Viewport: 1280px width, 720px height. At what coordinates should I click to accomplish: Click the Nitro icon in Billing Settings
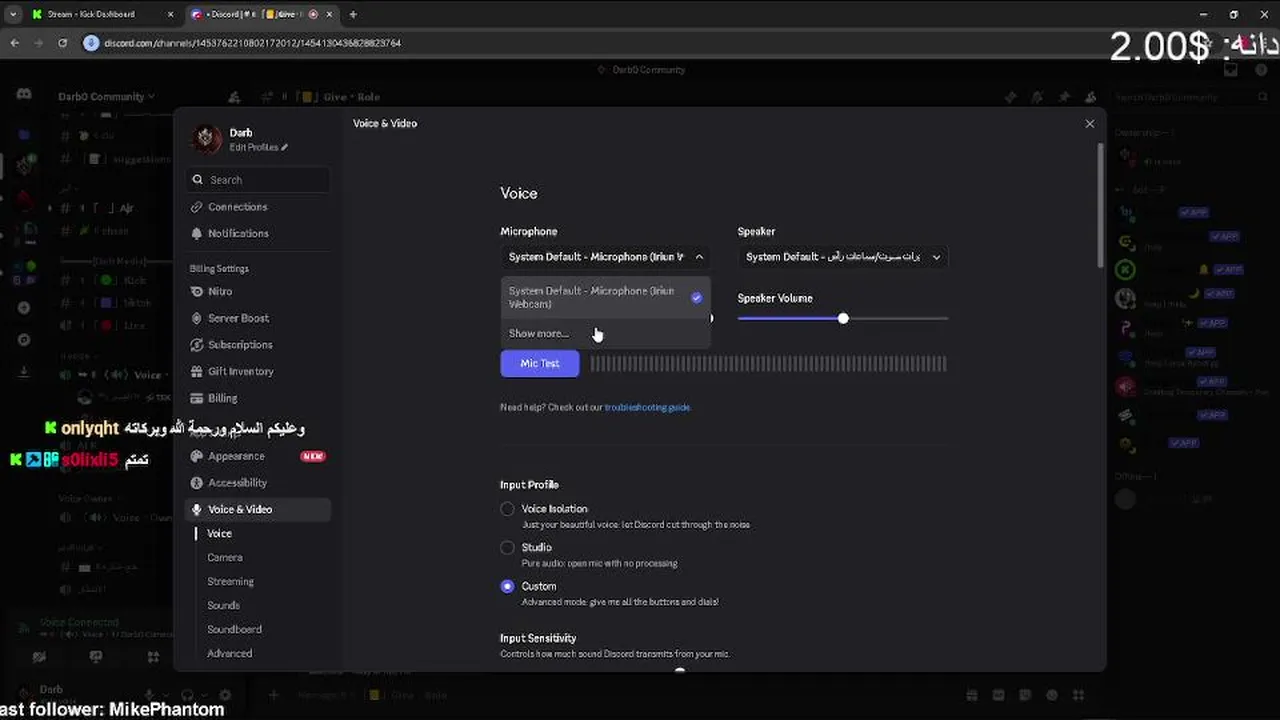[197, 292]
